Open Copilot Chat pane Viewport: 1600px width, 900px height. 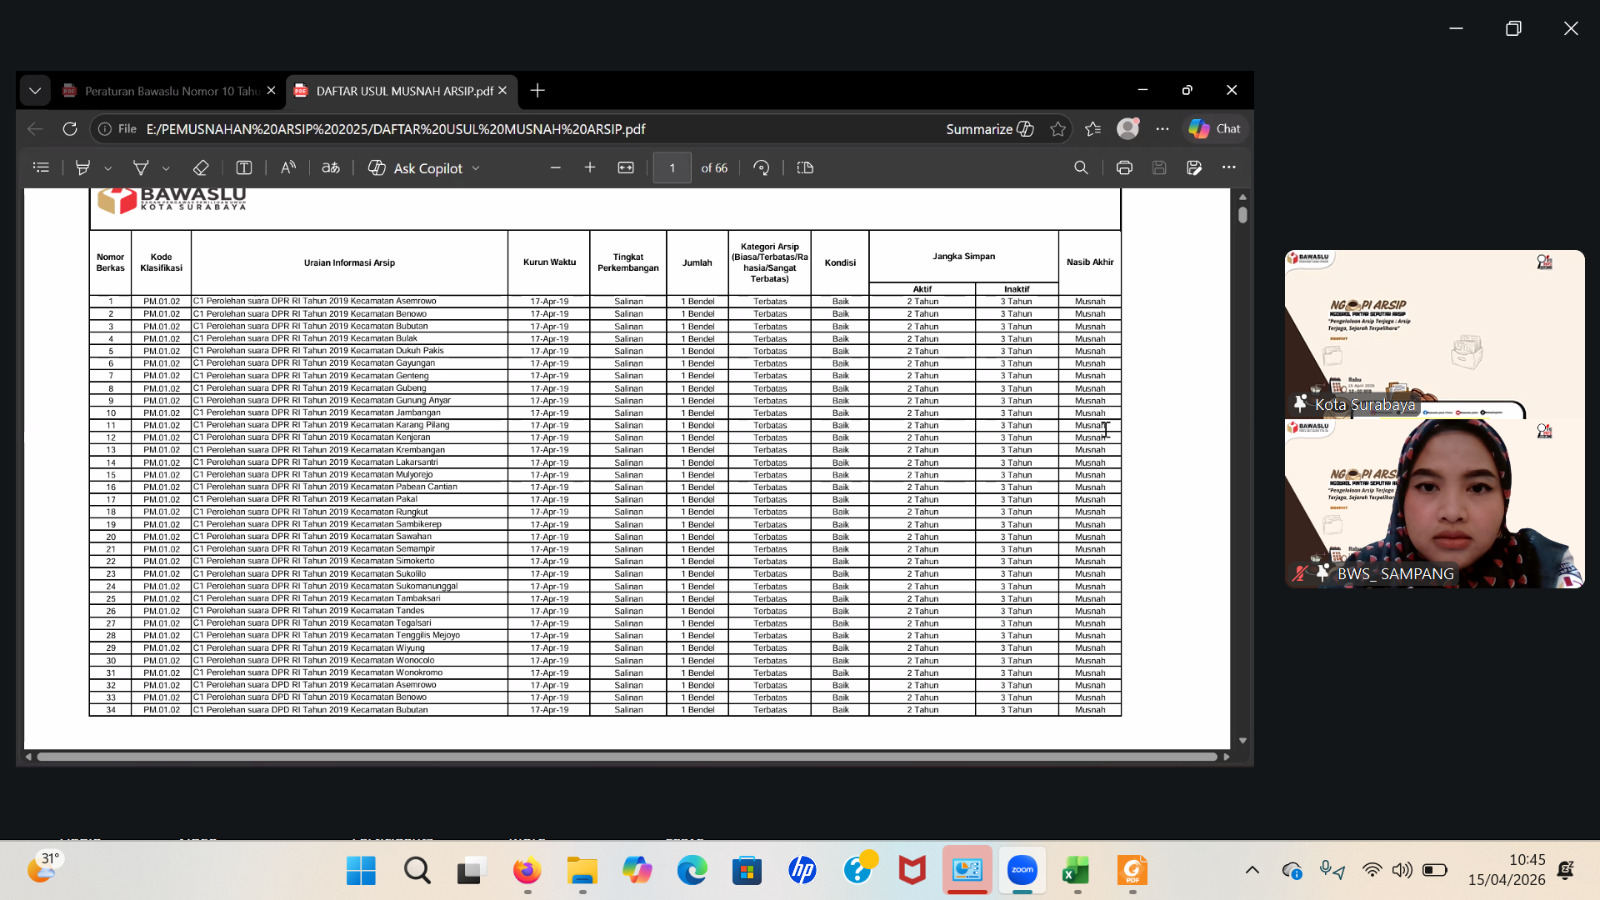[1215, 129]
